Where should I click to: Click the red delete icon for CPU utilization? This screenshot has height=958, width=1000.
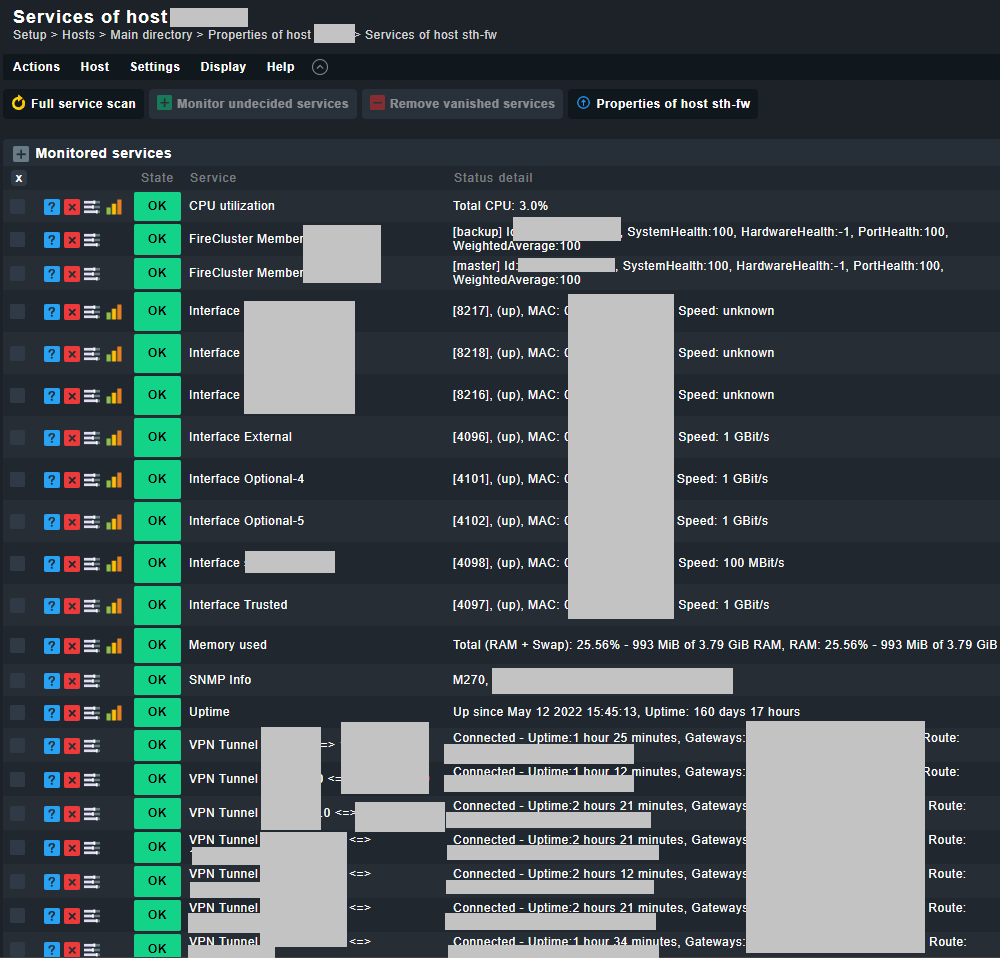click(x=71, y=206)
